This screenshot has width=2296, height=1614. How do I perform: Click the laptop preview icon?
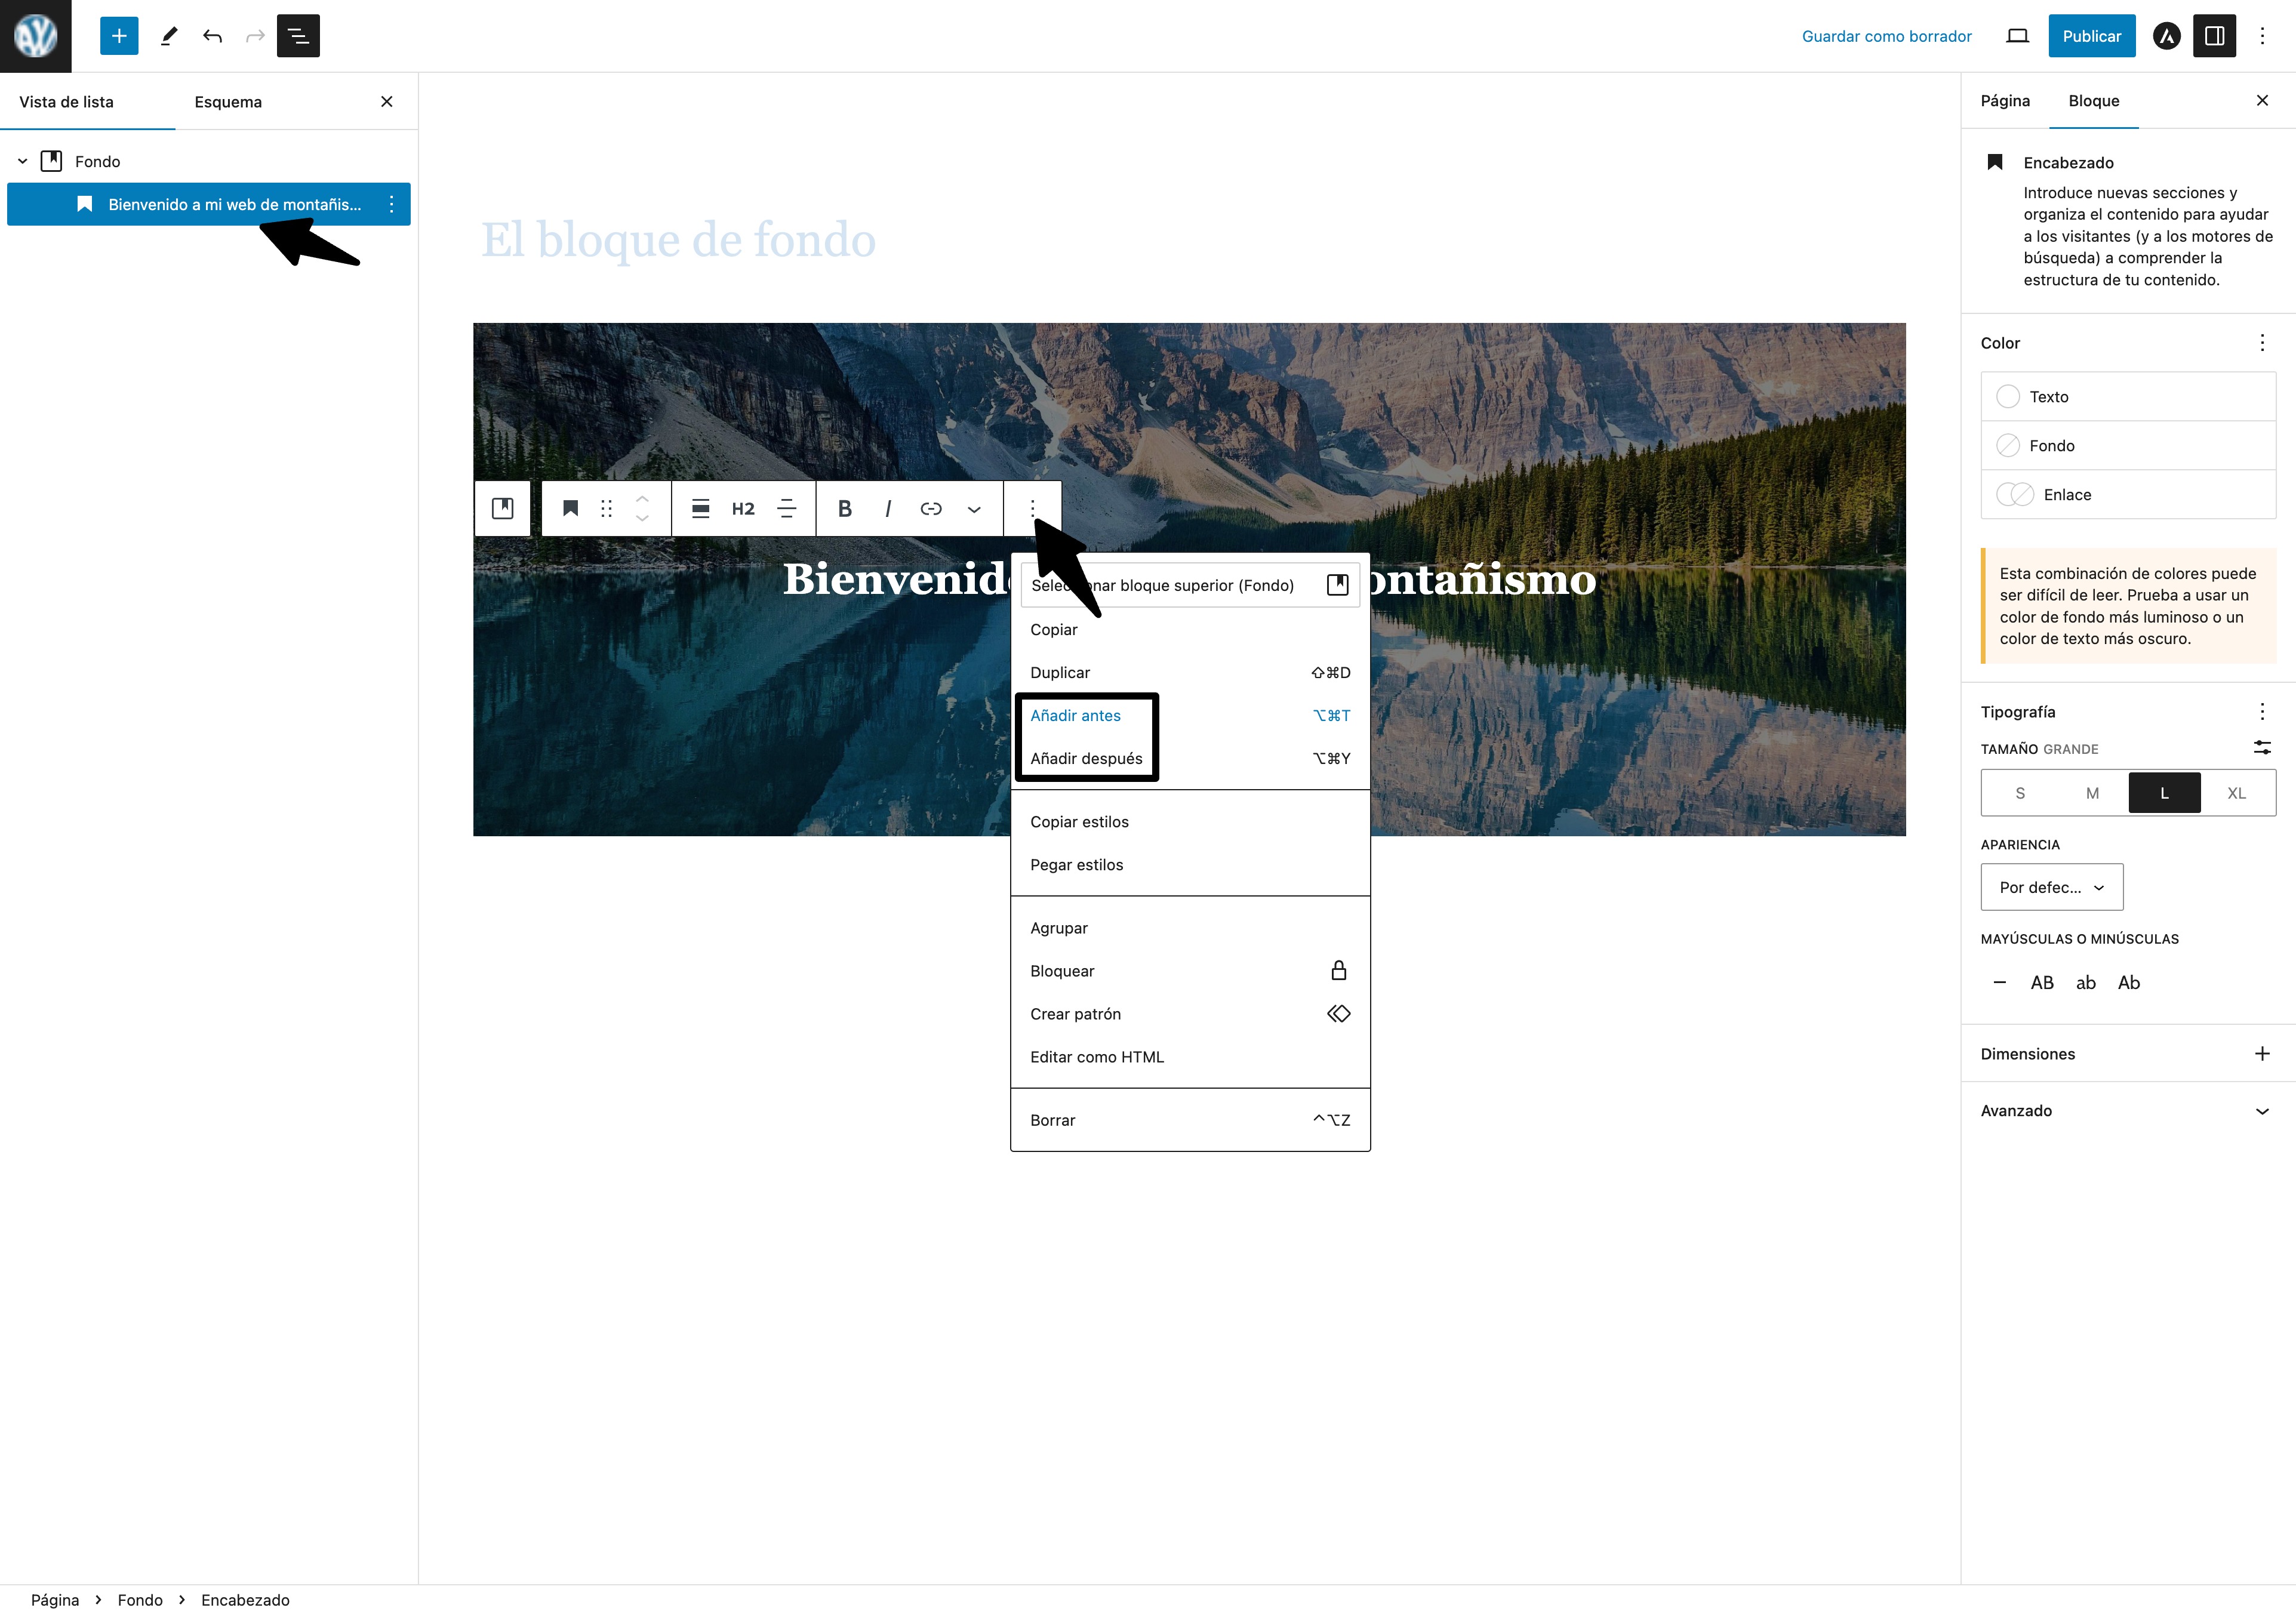(2017, 36)
